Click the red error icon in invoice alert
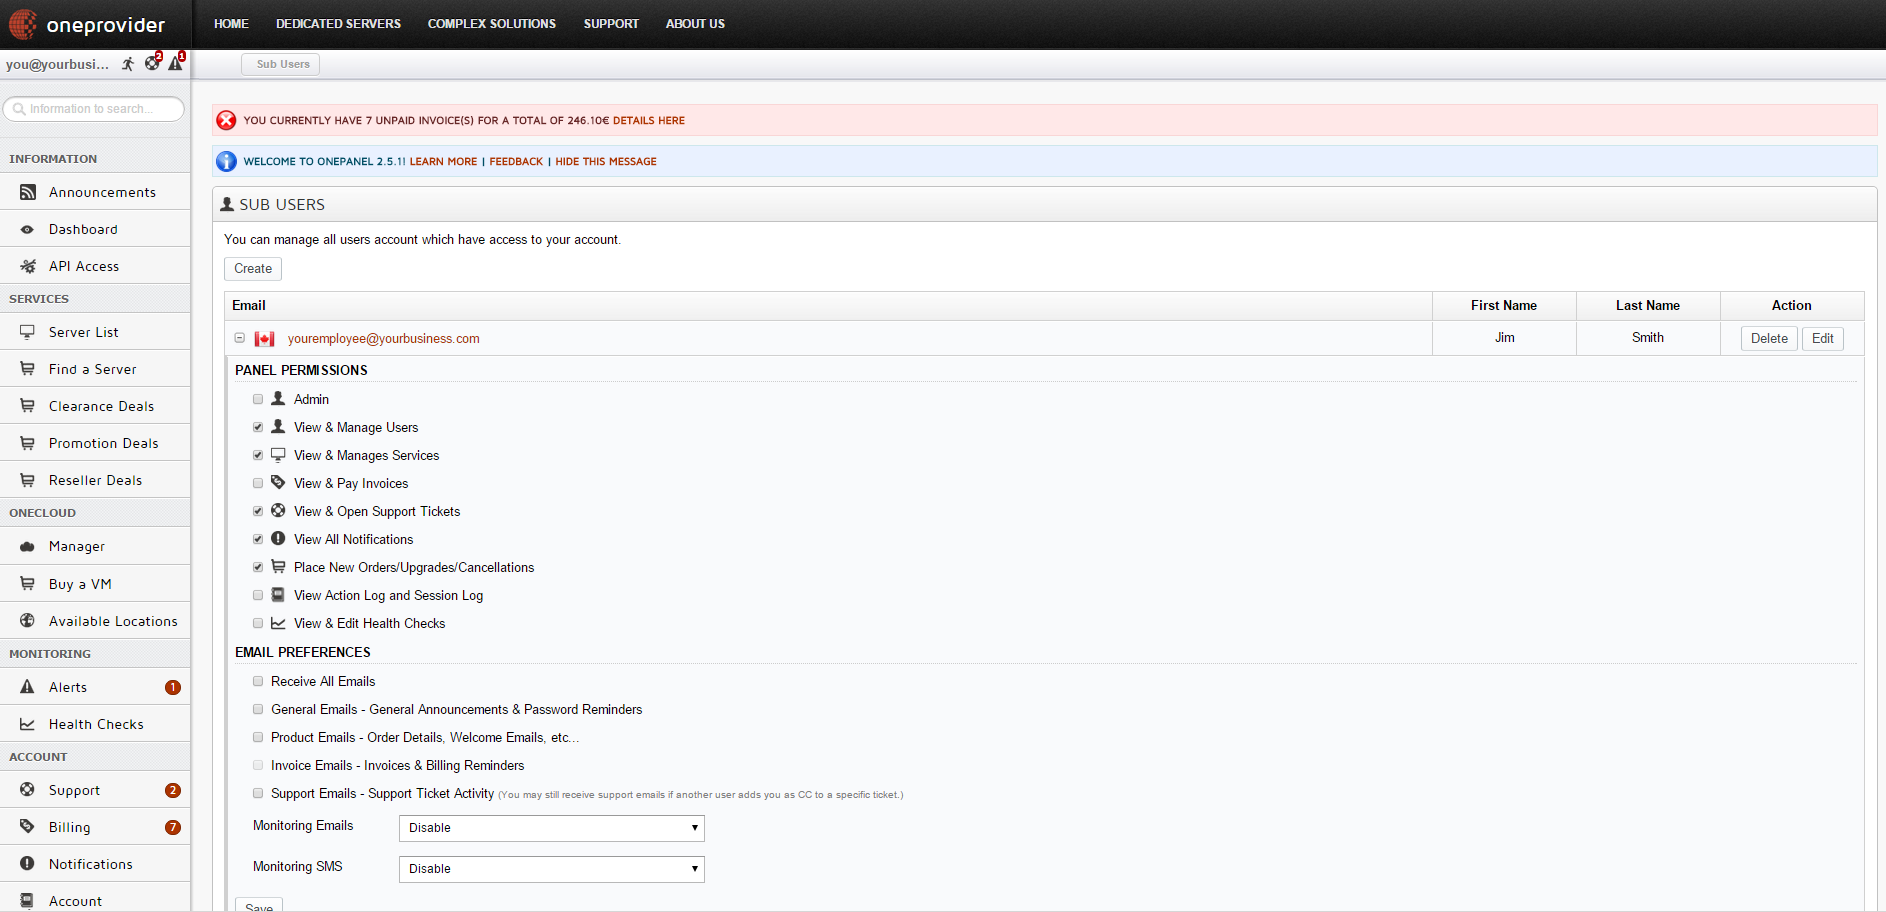 coord(227,120)
